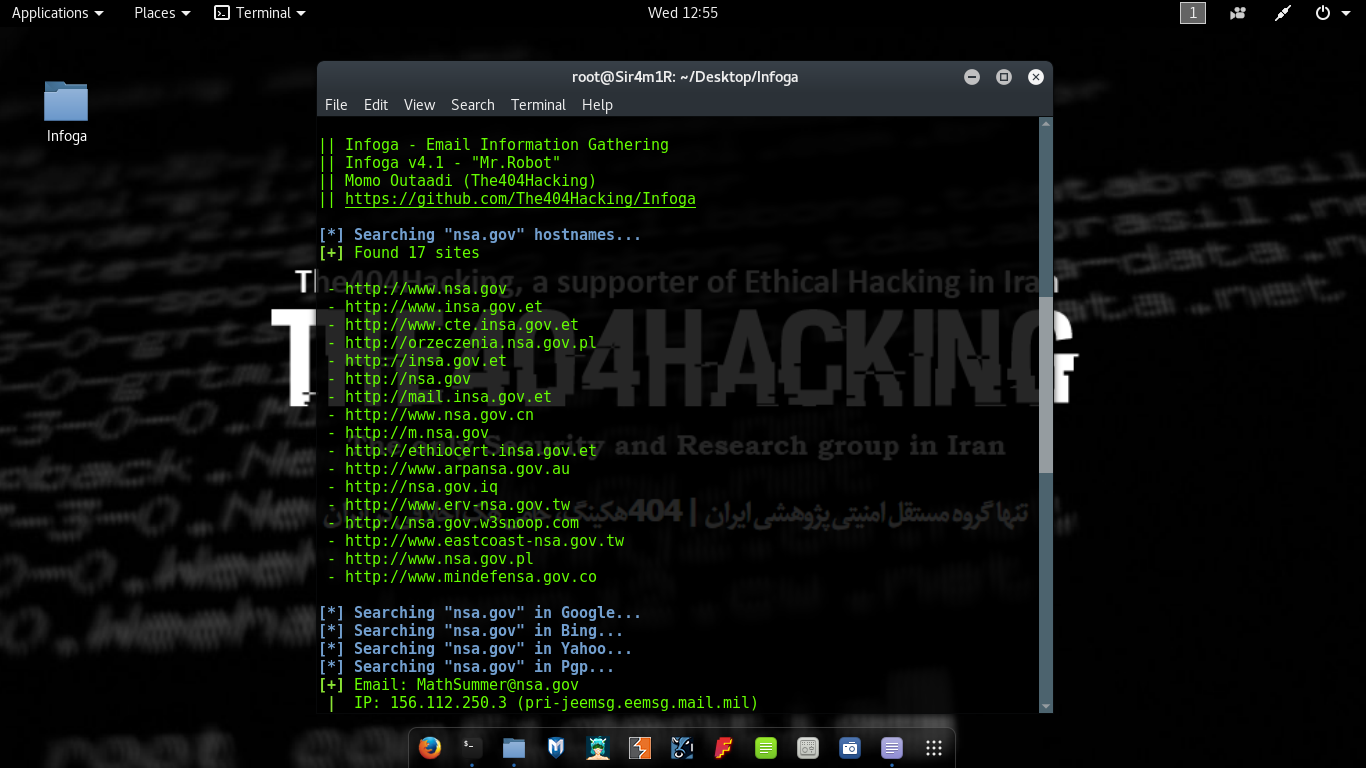Click the terminal vertical scrollbar thumb
This screenshot has height=768, width=1366.
pos(1046,385)
